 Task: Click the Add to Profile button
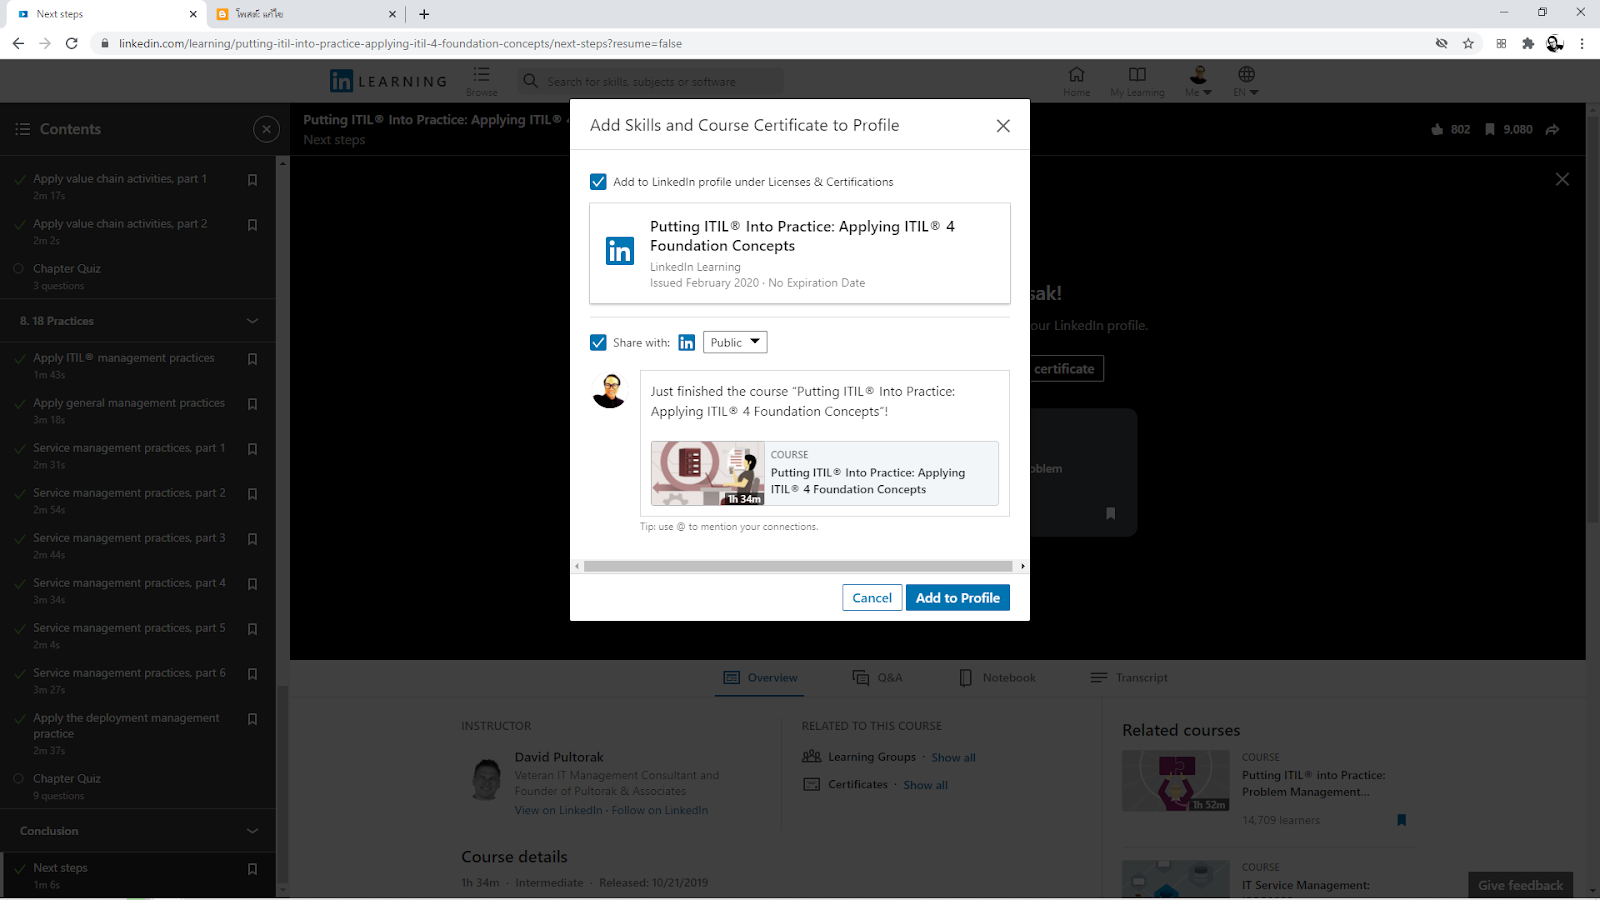pos(957,598)
